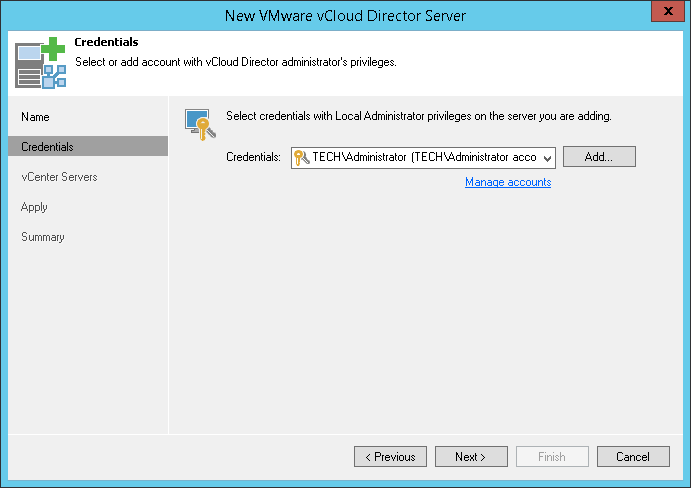Expand the Credentials dropdown arrow
Image resolution: width=691 pixels, height=488 pixels.
coord(546,158)
